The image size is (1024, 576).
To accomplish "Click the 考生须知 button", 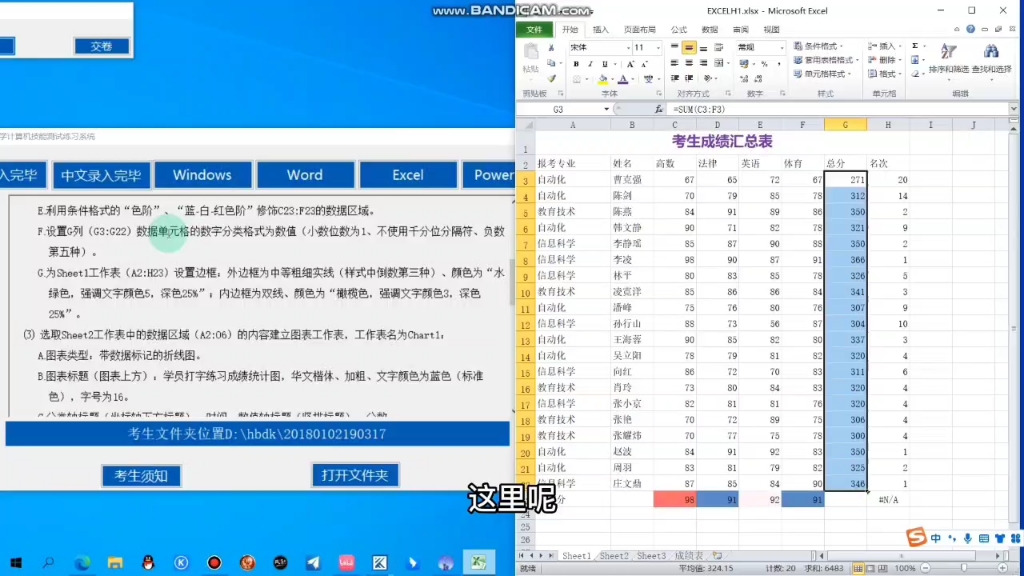I will coord(140,477).
